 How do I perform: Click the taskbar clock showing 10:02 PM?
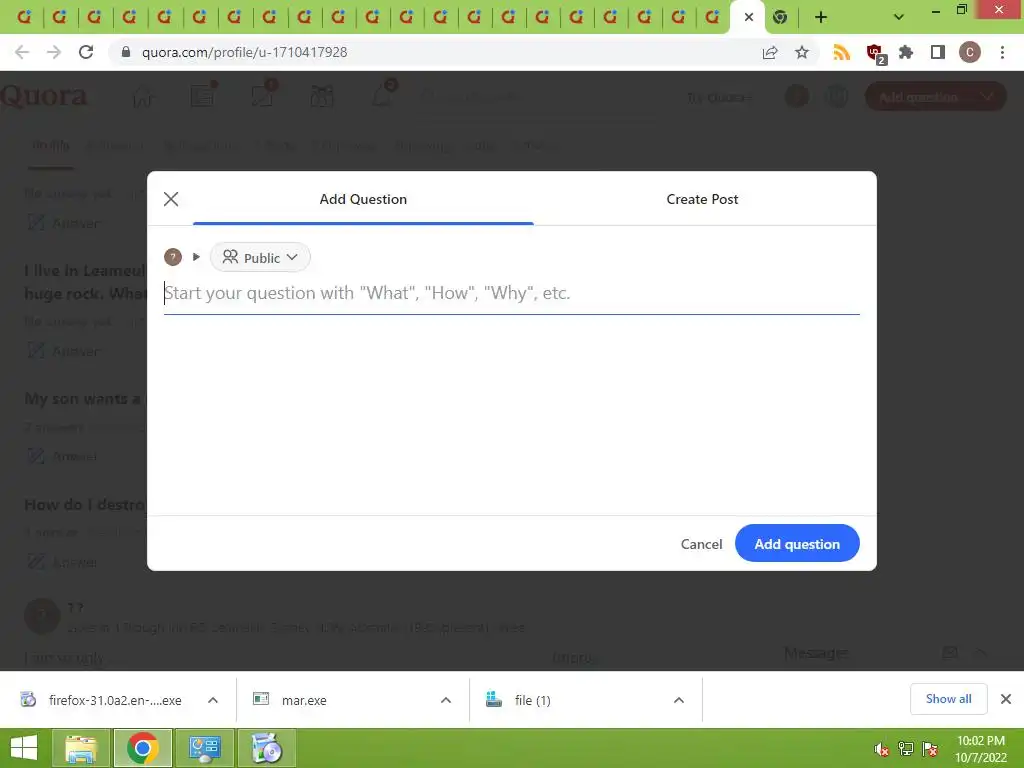click(x=980, y=749)
